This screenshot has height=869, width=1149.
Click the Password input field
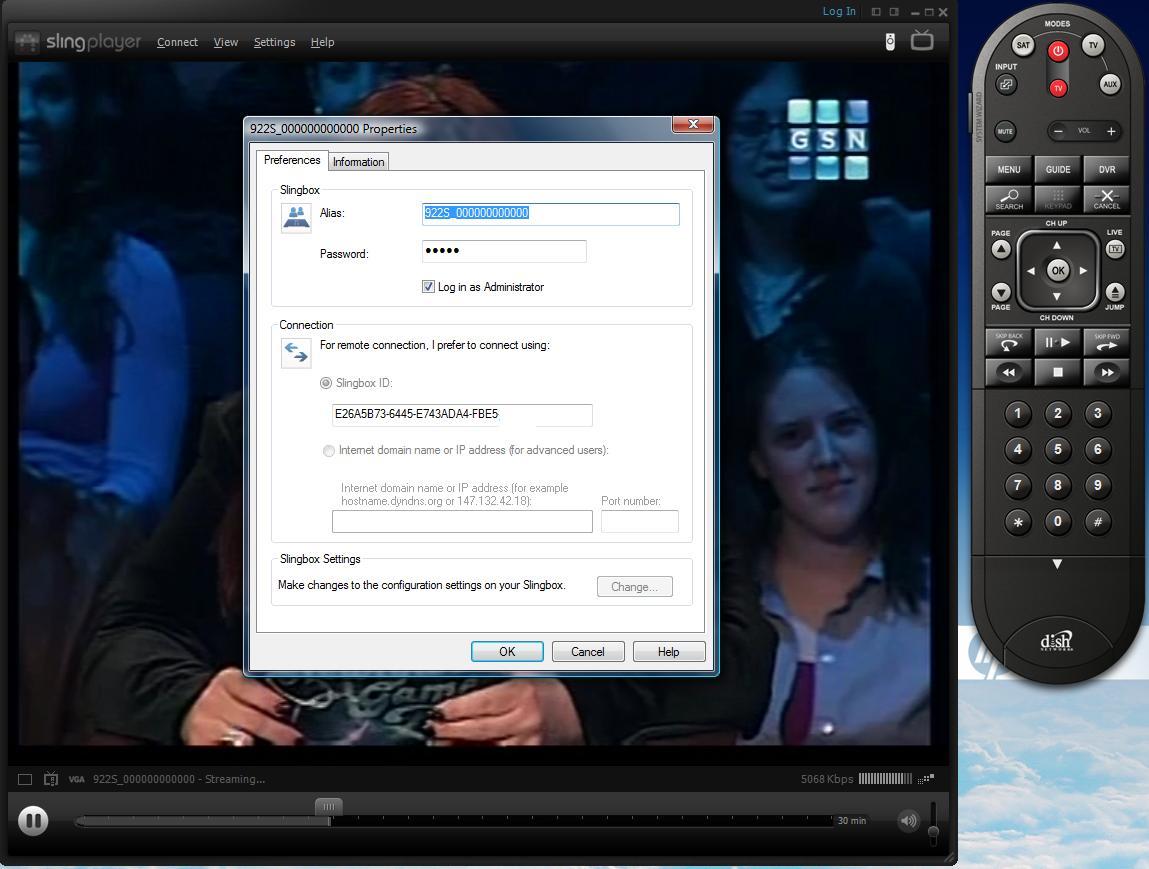tap(504, 251)
